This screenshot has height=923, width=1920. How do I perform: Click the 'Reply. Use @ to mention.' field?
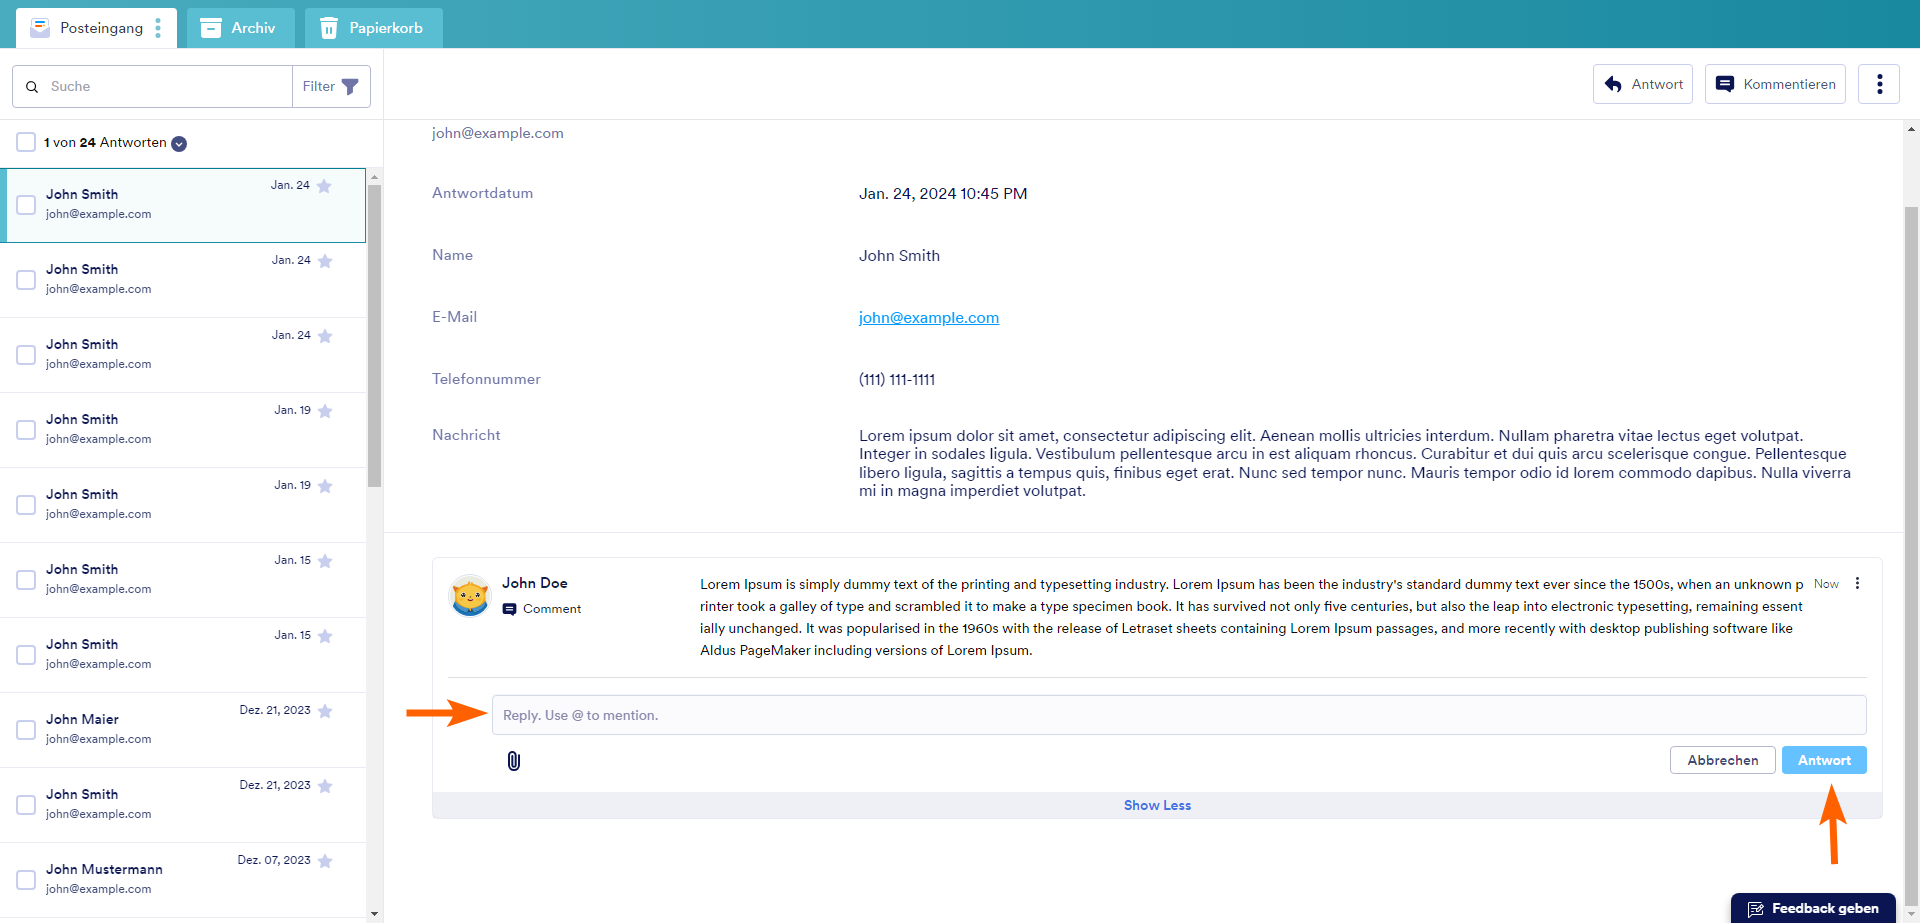1179,715
